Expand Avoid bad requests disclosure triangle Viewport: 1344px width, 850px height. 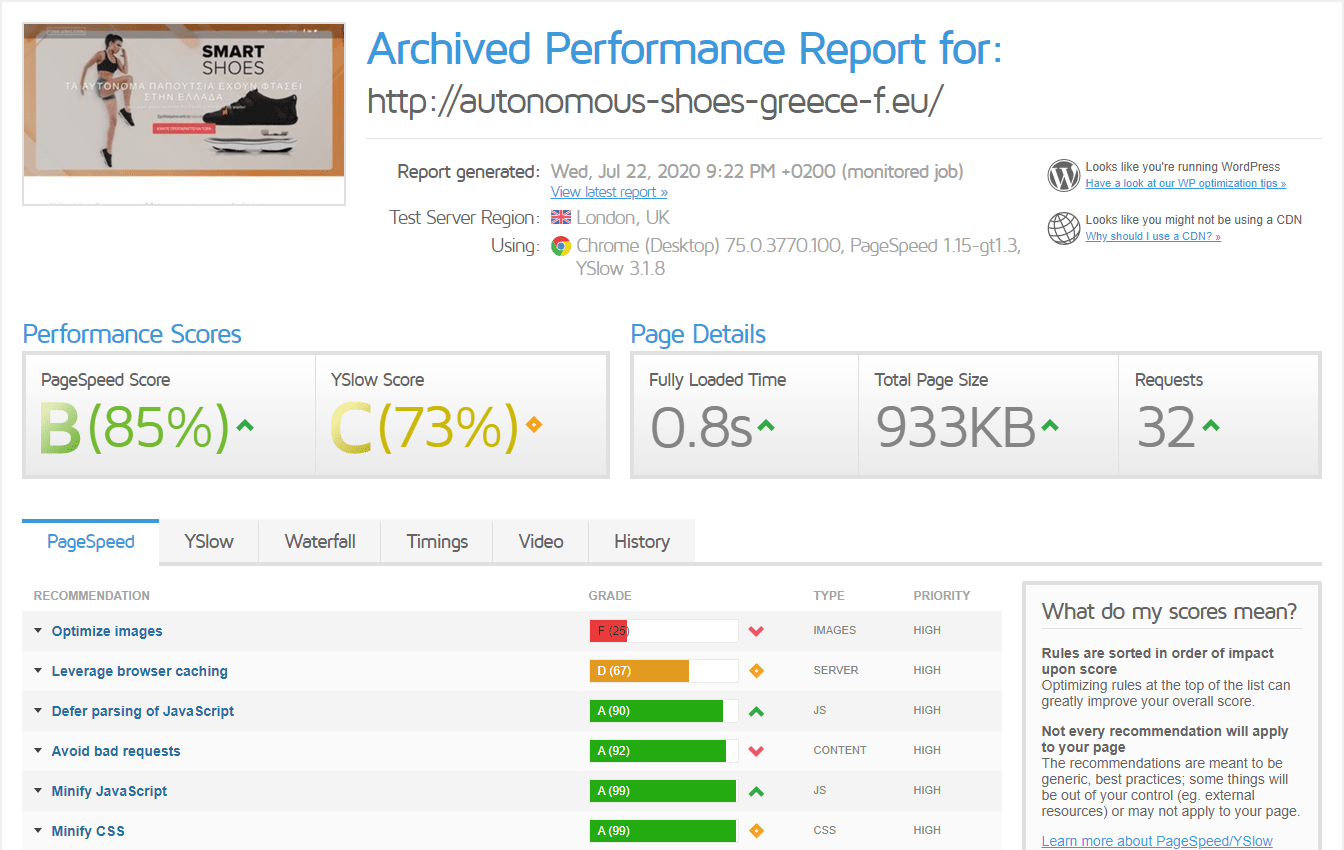pos(38,751)
